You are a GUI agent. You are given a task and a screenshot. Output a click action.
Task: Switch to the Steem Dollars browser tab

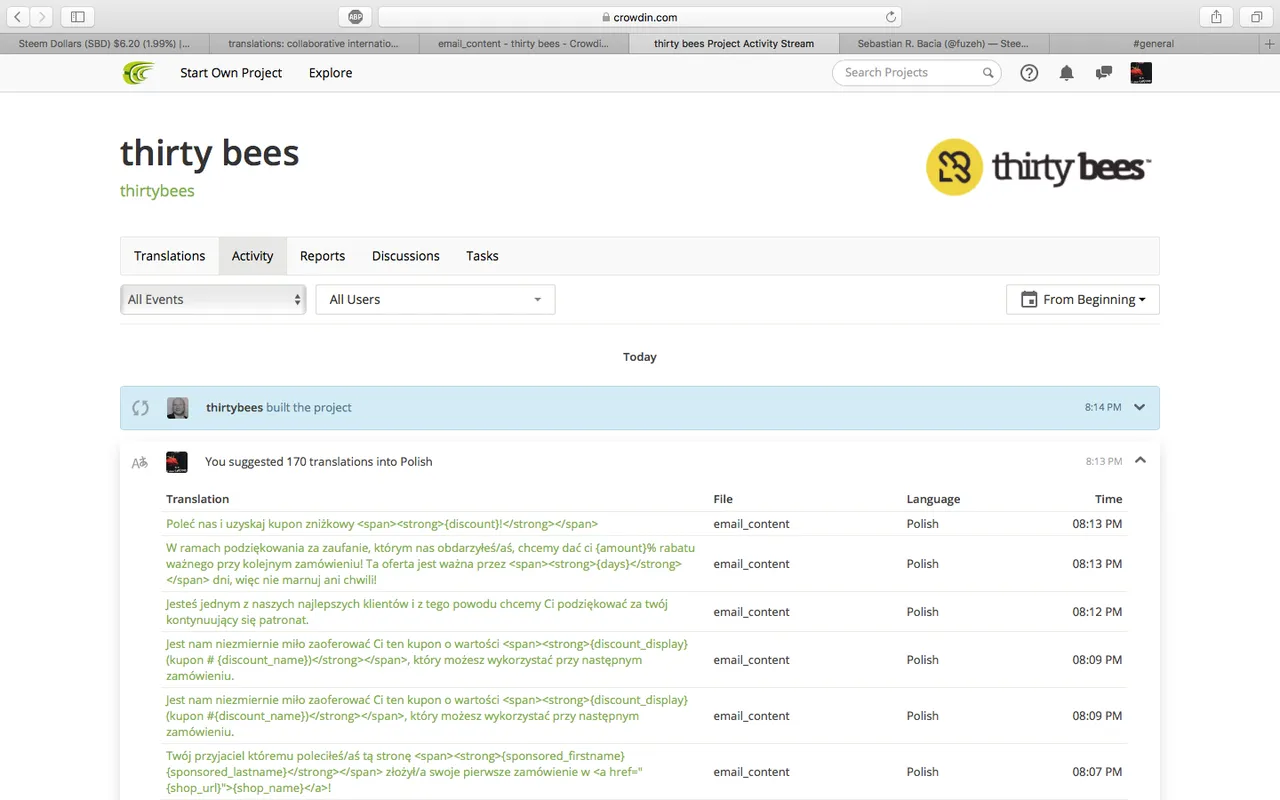pos(104,44)
